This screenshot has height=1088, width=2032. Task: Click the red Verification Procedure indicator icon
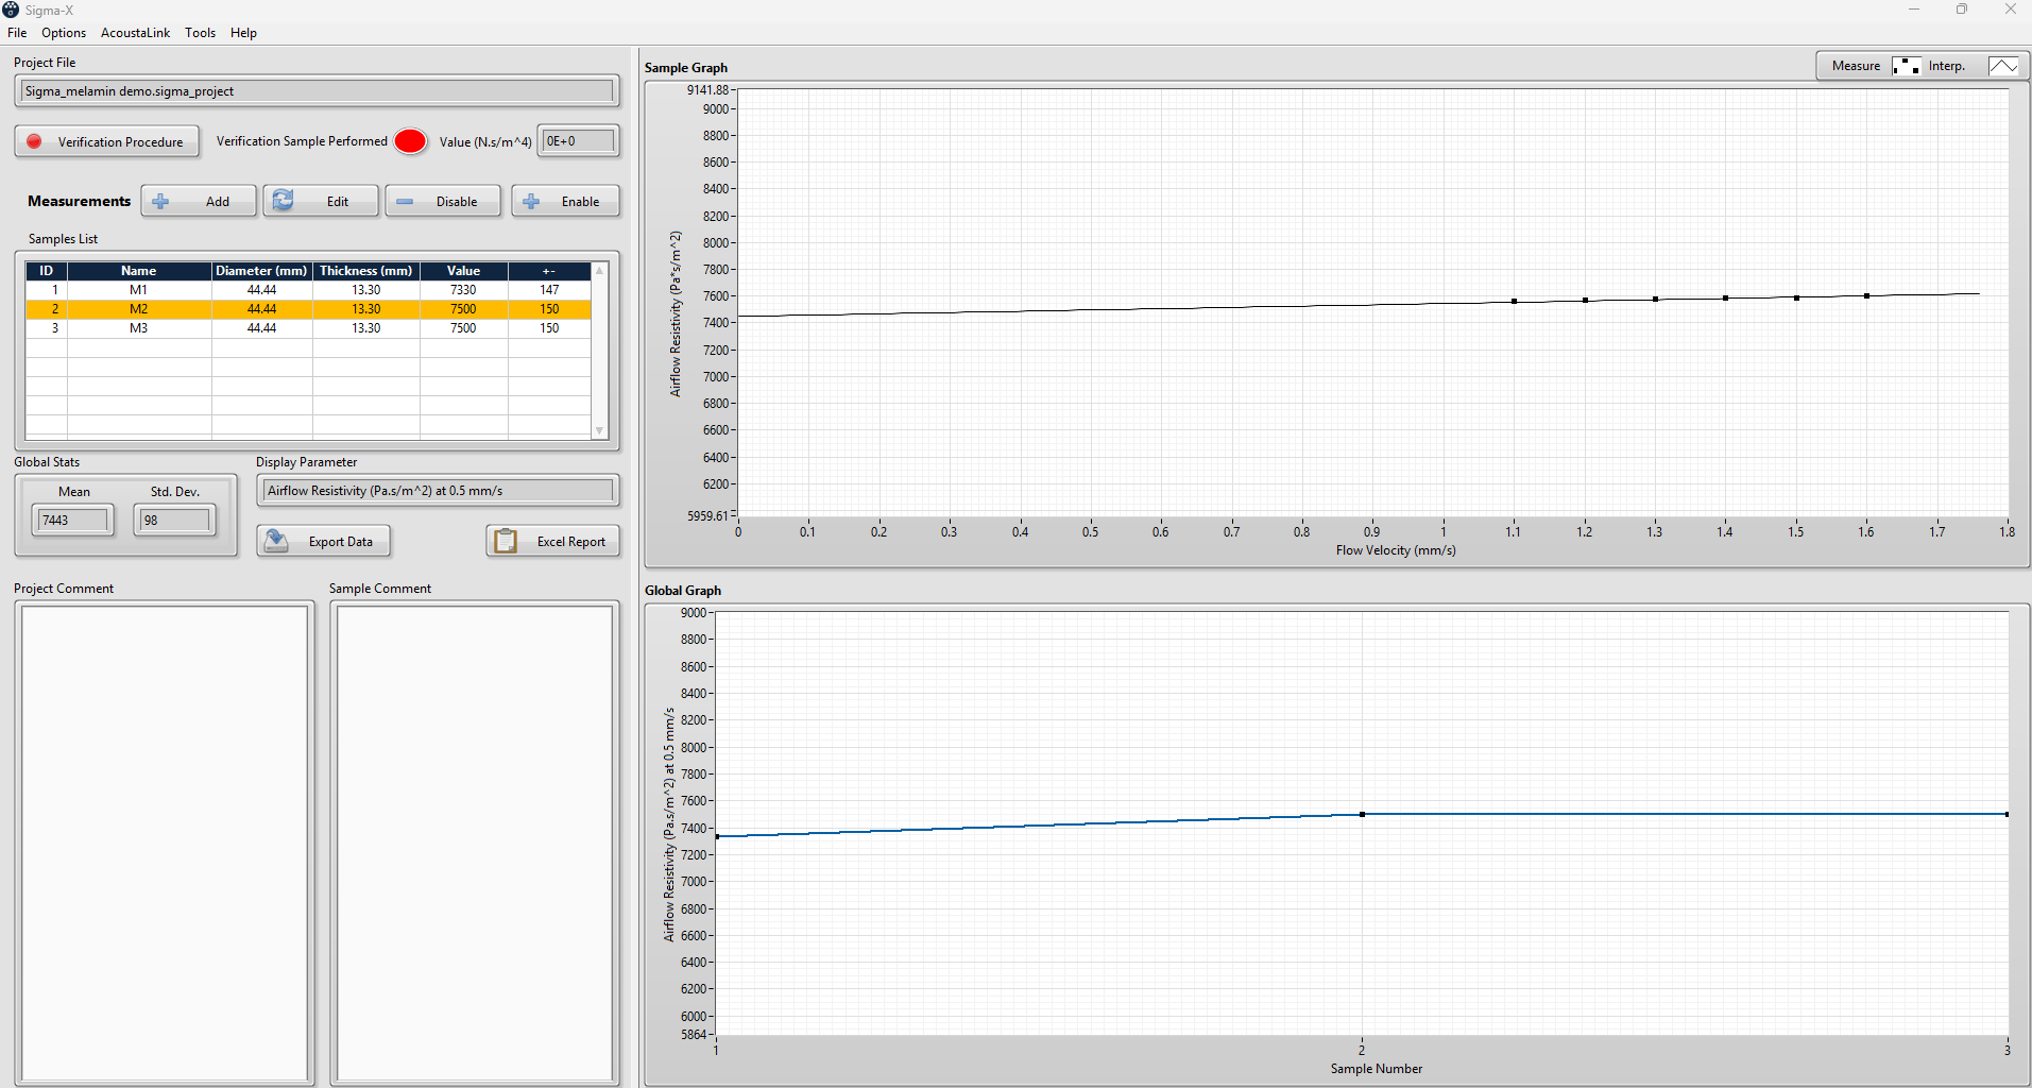[x=34, y=141]
